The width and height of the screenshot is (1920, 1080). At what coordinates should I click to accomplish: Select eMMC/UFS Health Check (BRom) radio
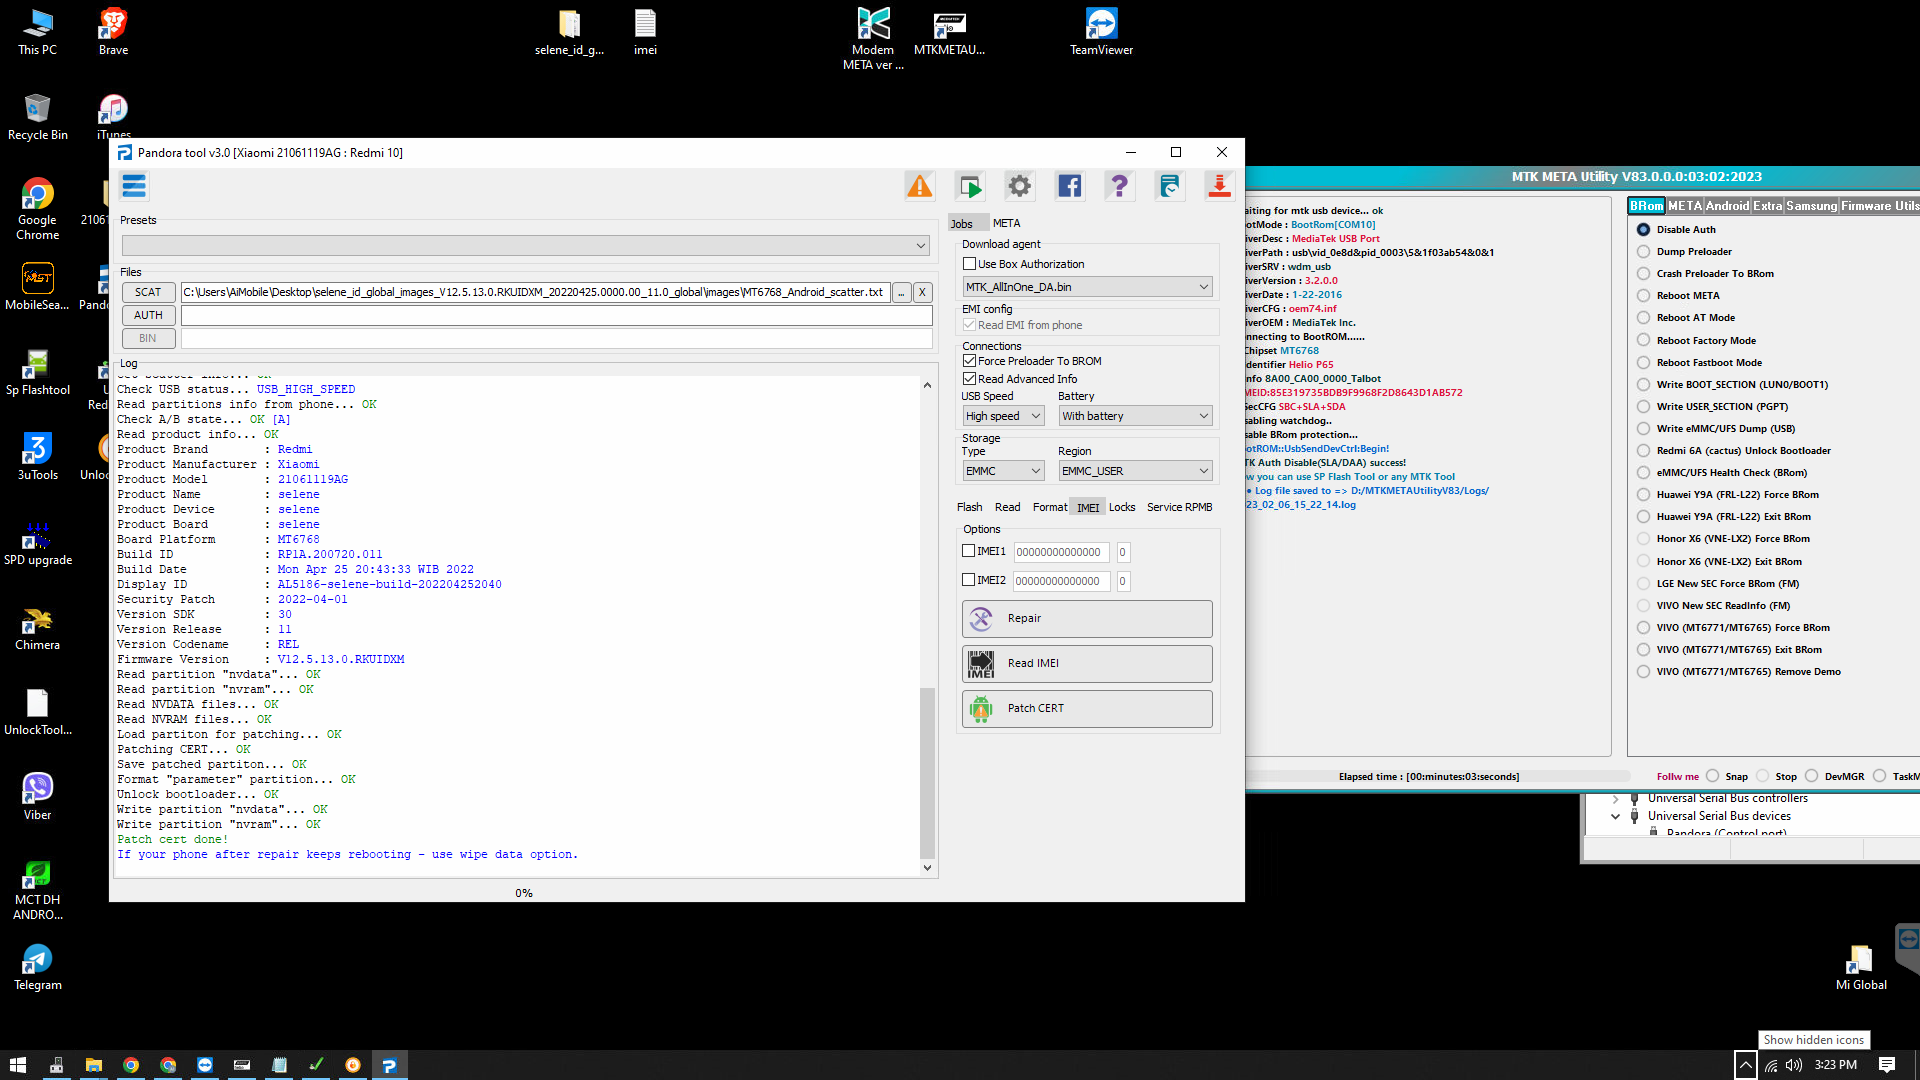click(x=1643, y=473)
